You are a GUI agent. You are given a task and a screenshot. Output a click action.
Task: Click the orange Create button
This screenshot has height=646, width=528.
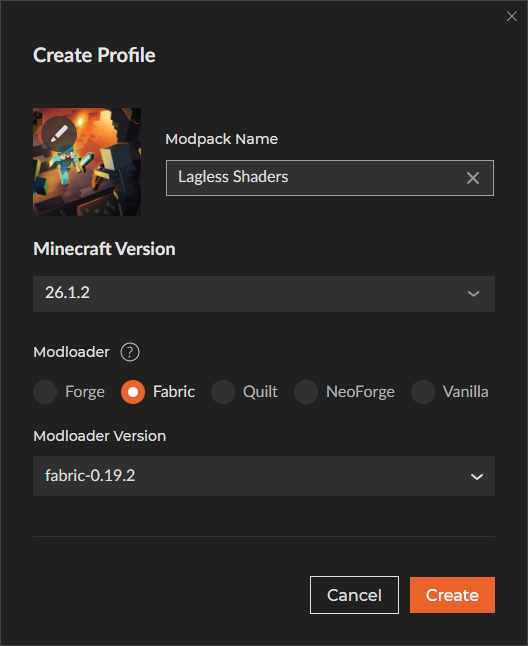(452, 595)
